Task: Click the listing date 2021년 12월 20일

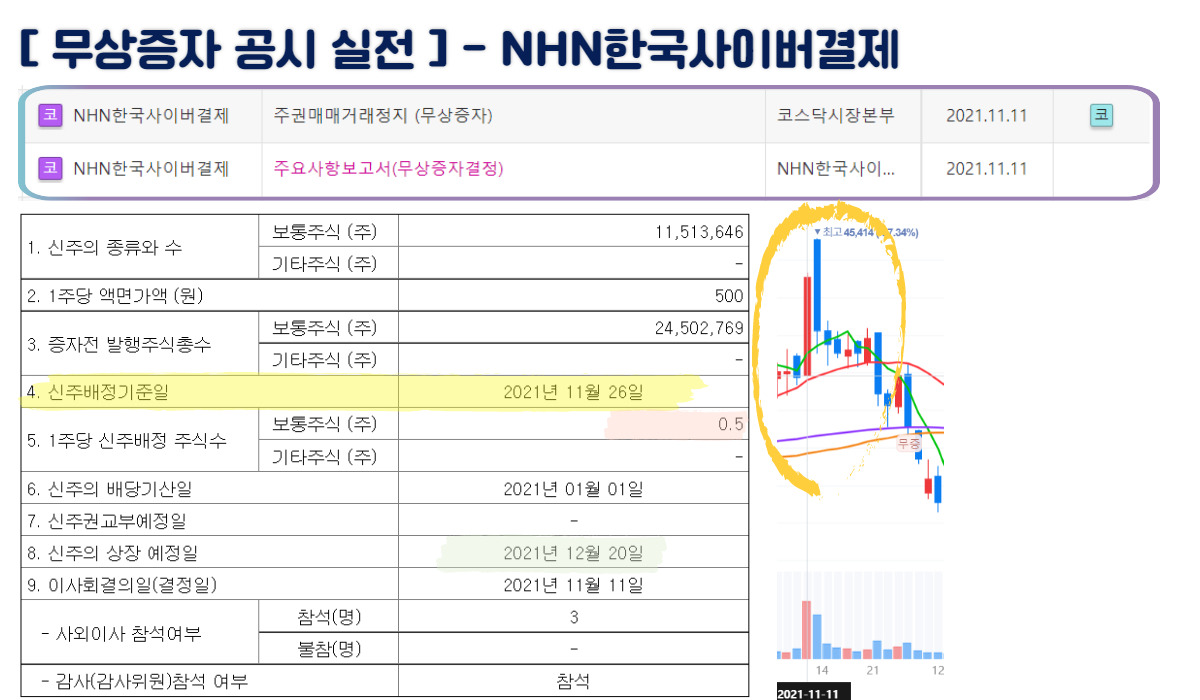Action: 573,553
